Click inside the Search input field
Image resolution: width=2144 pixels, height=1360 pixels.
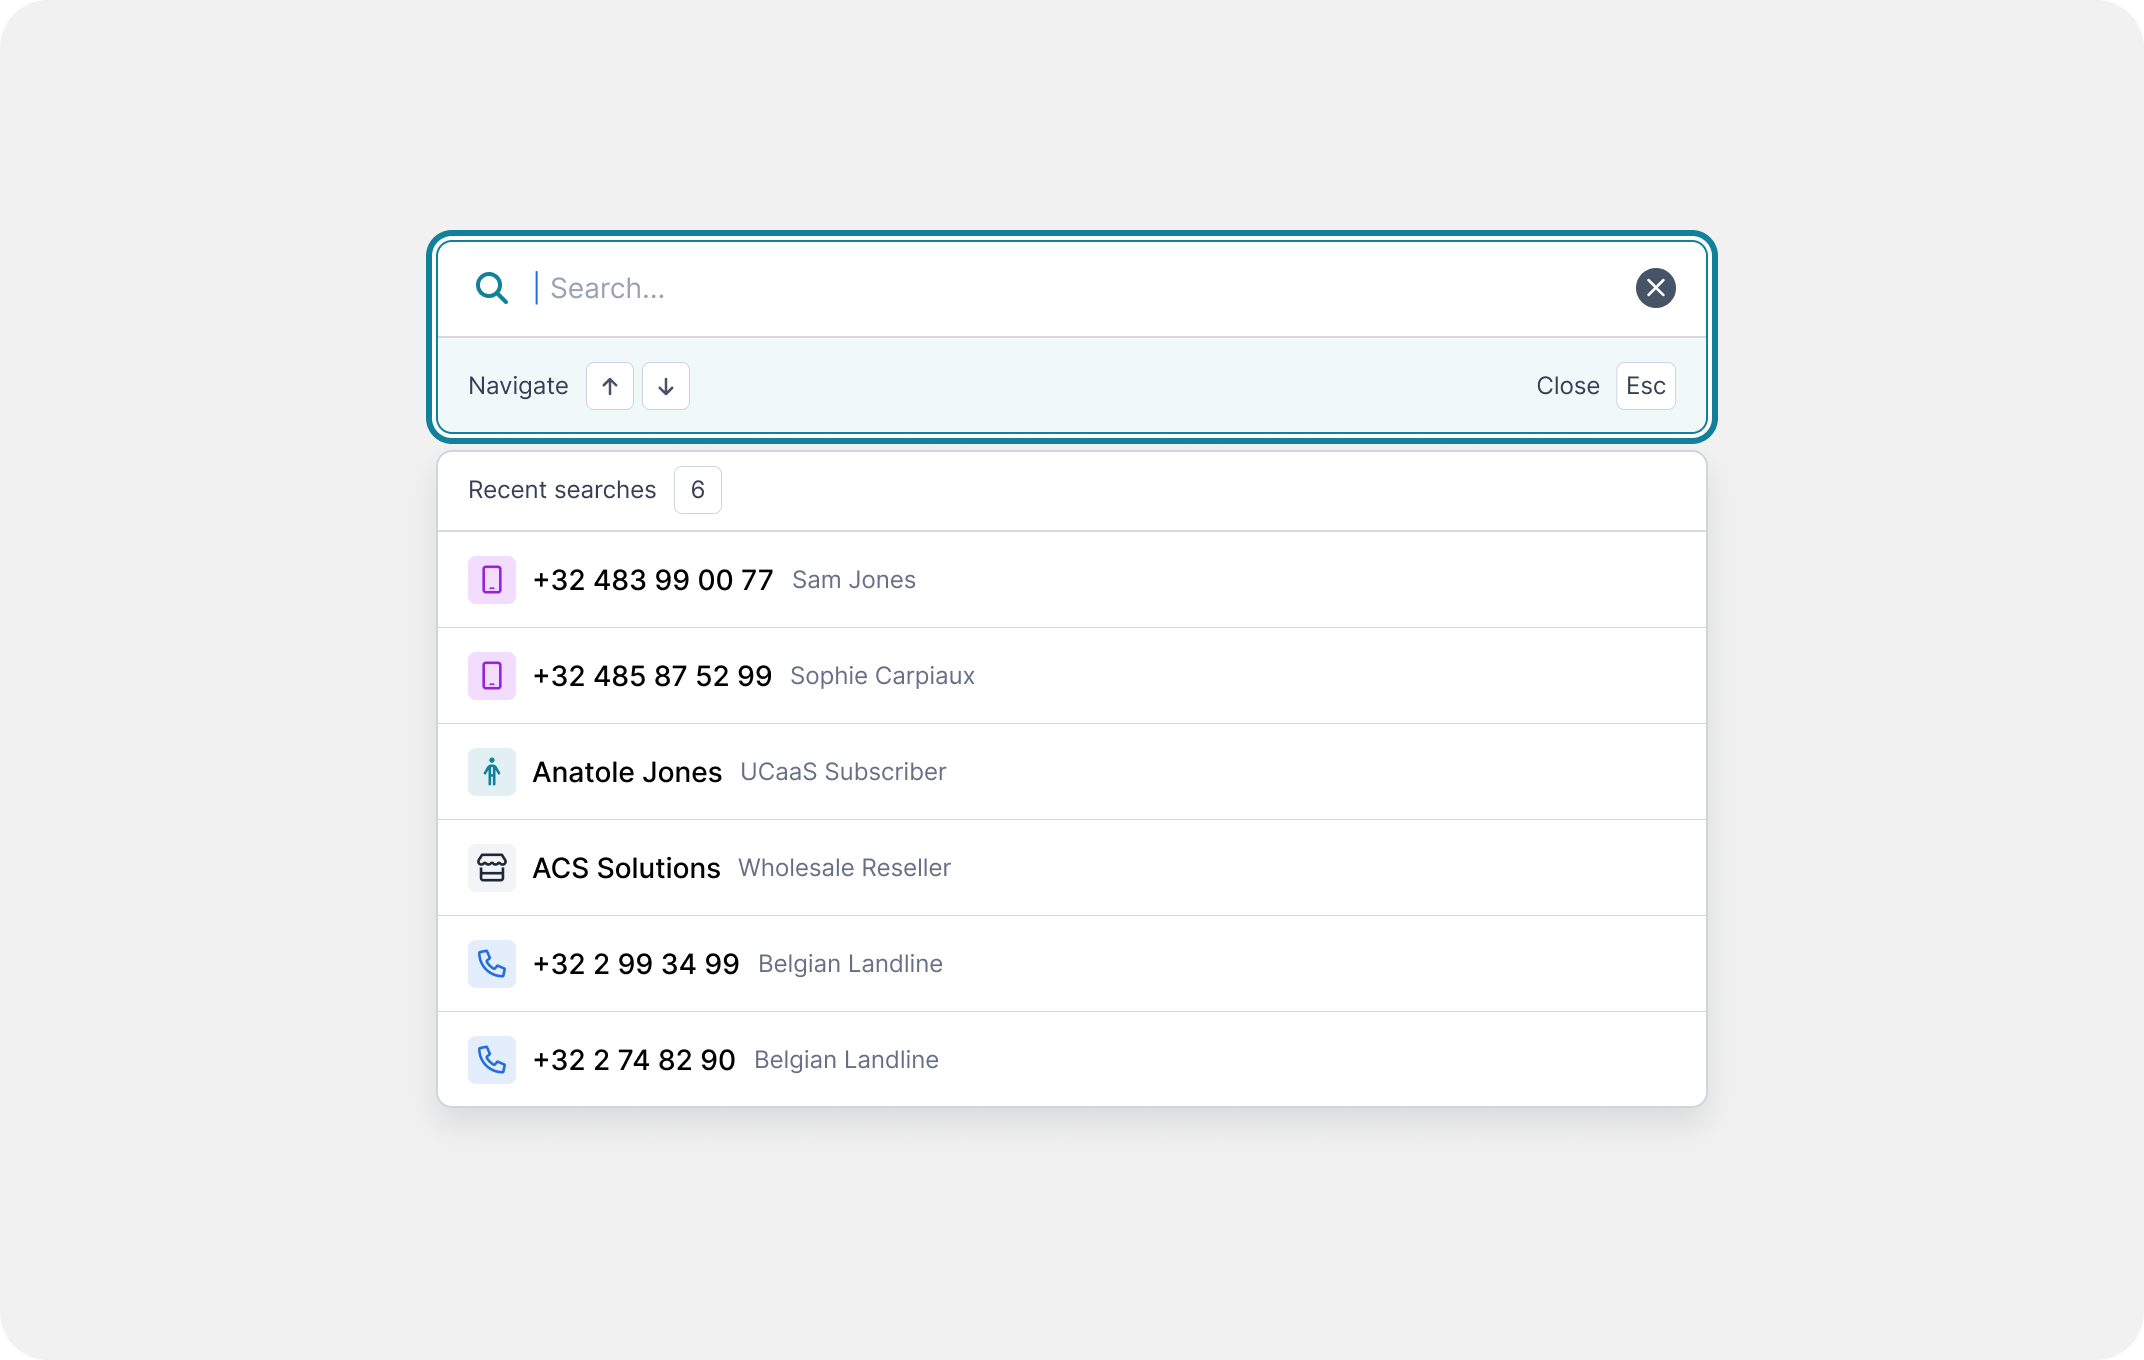[x=900, y=288]
